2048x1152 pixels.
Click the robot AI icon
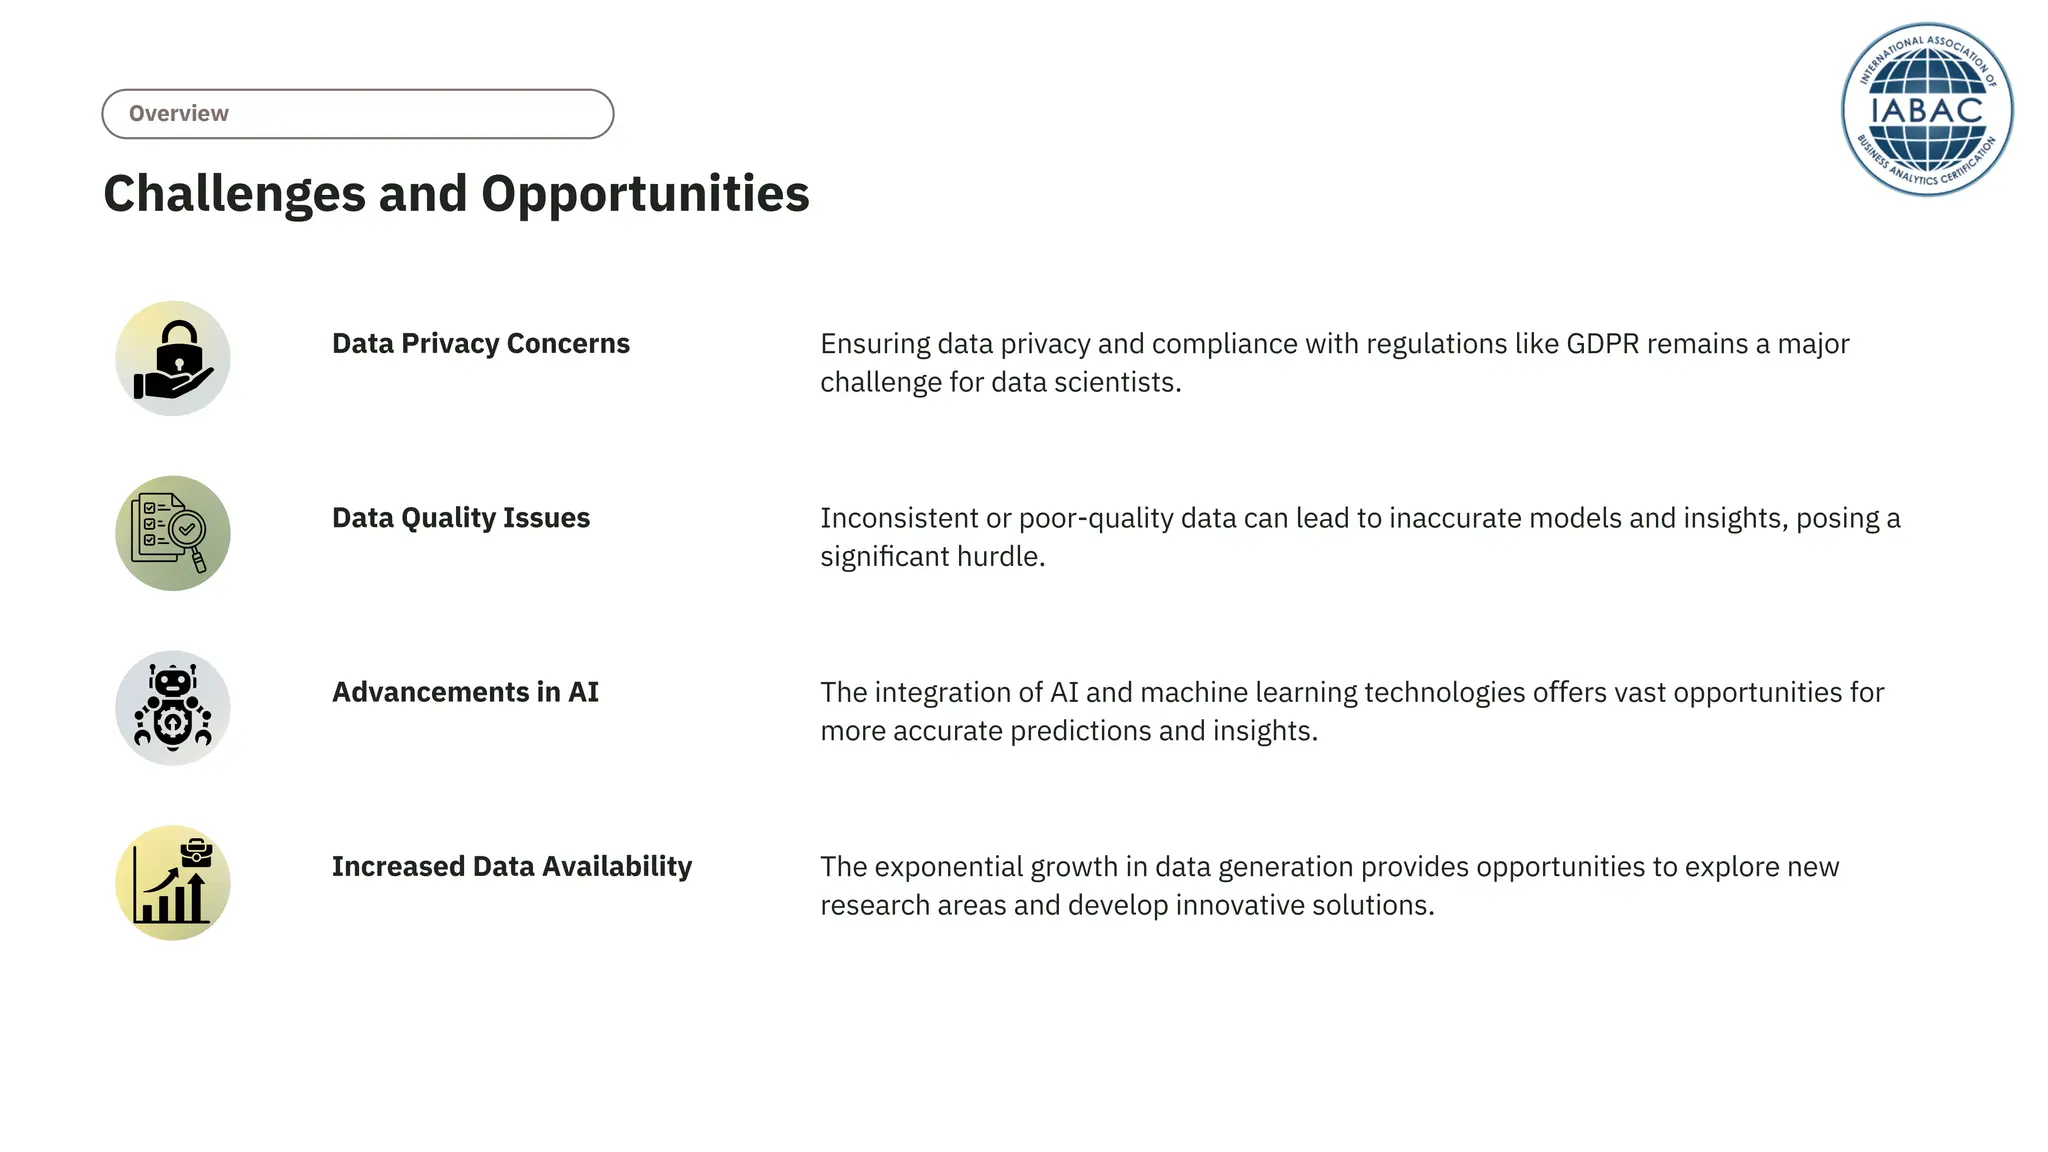click(173, 708)
